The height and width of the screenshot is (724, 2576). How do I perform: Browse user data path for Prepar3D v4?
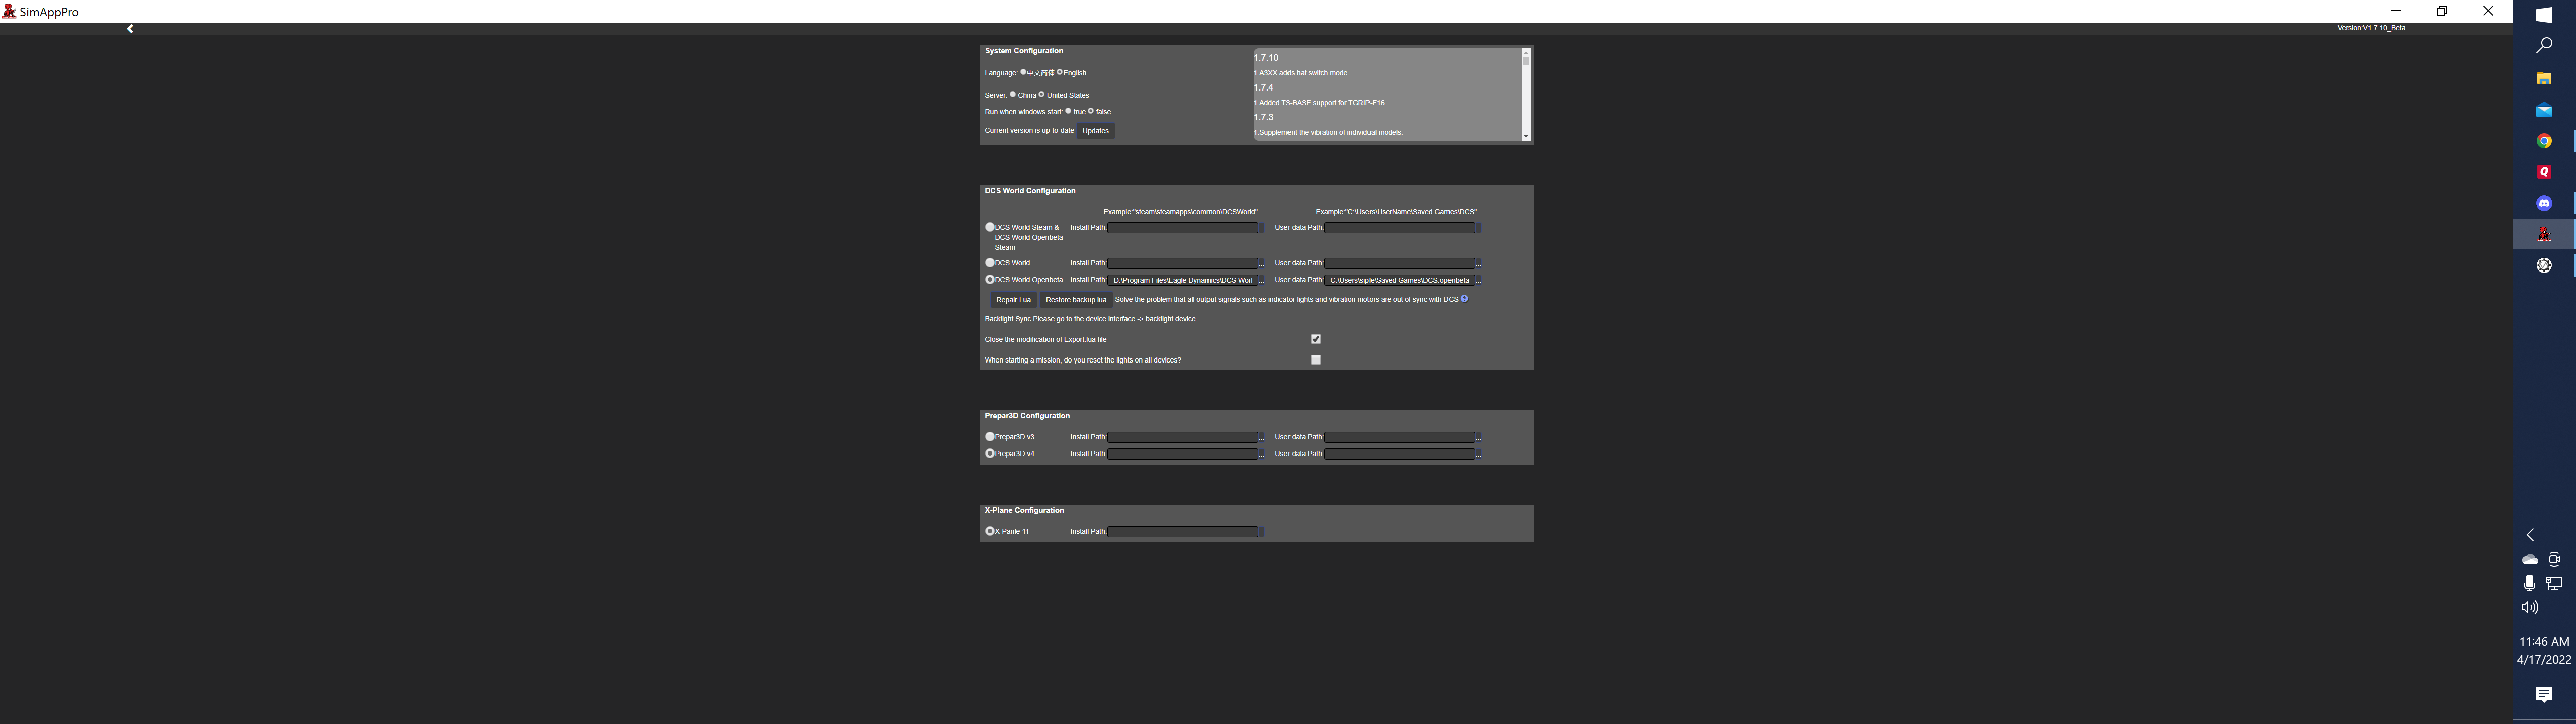[1479, 454]
